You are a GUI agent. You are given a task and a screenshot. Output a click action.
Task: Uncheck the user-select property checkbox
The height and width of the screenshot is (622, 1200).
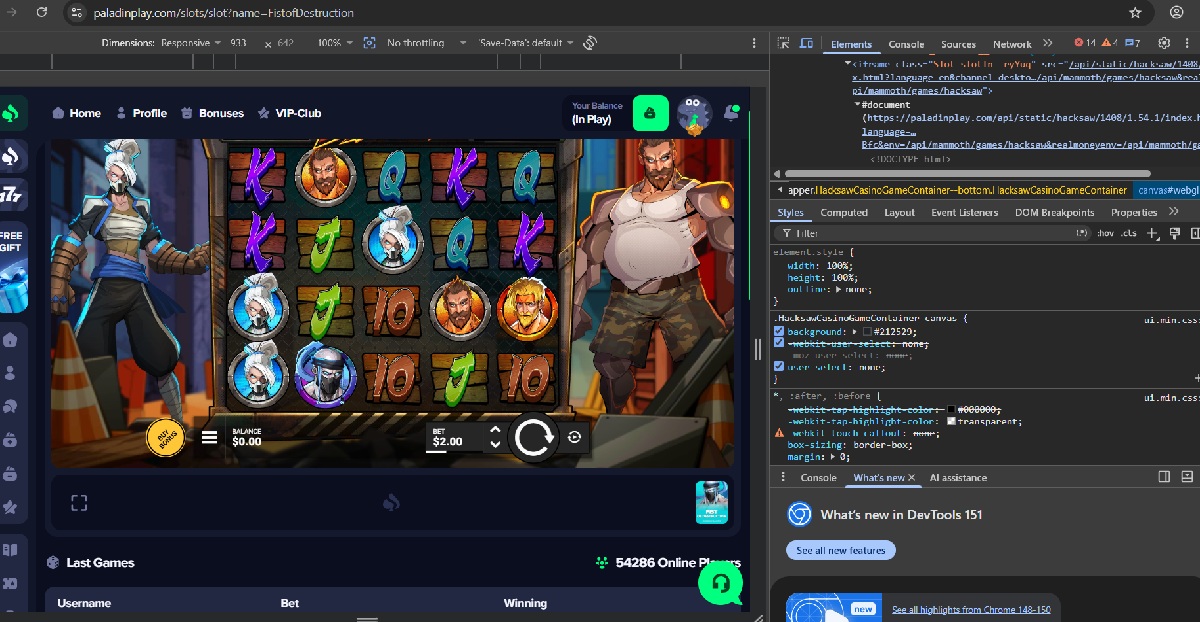780,366
